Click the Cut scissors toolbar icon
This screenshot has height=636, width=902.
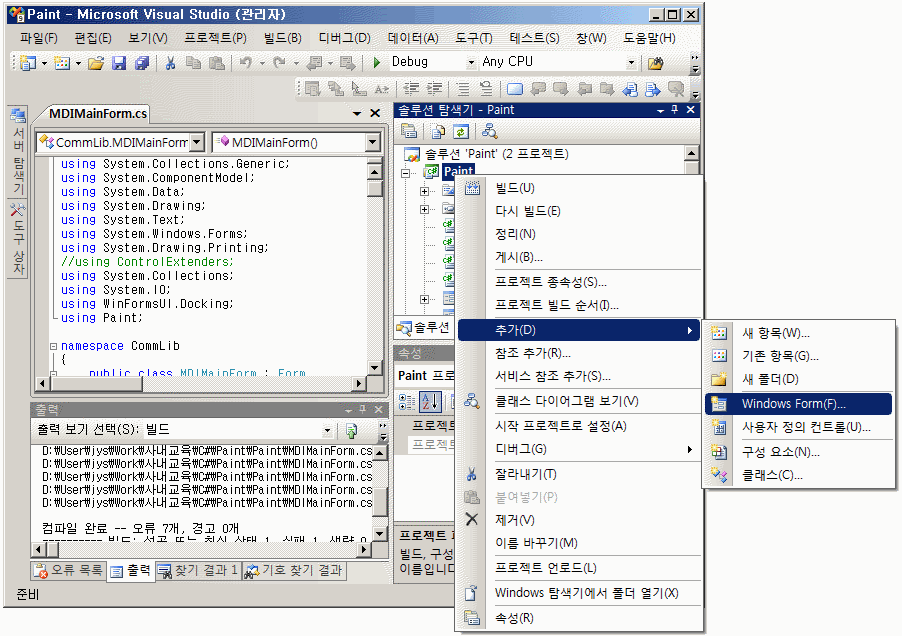pyautogui.click(x=170, y=63)
